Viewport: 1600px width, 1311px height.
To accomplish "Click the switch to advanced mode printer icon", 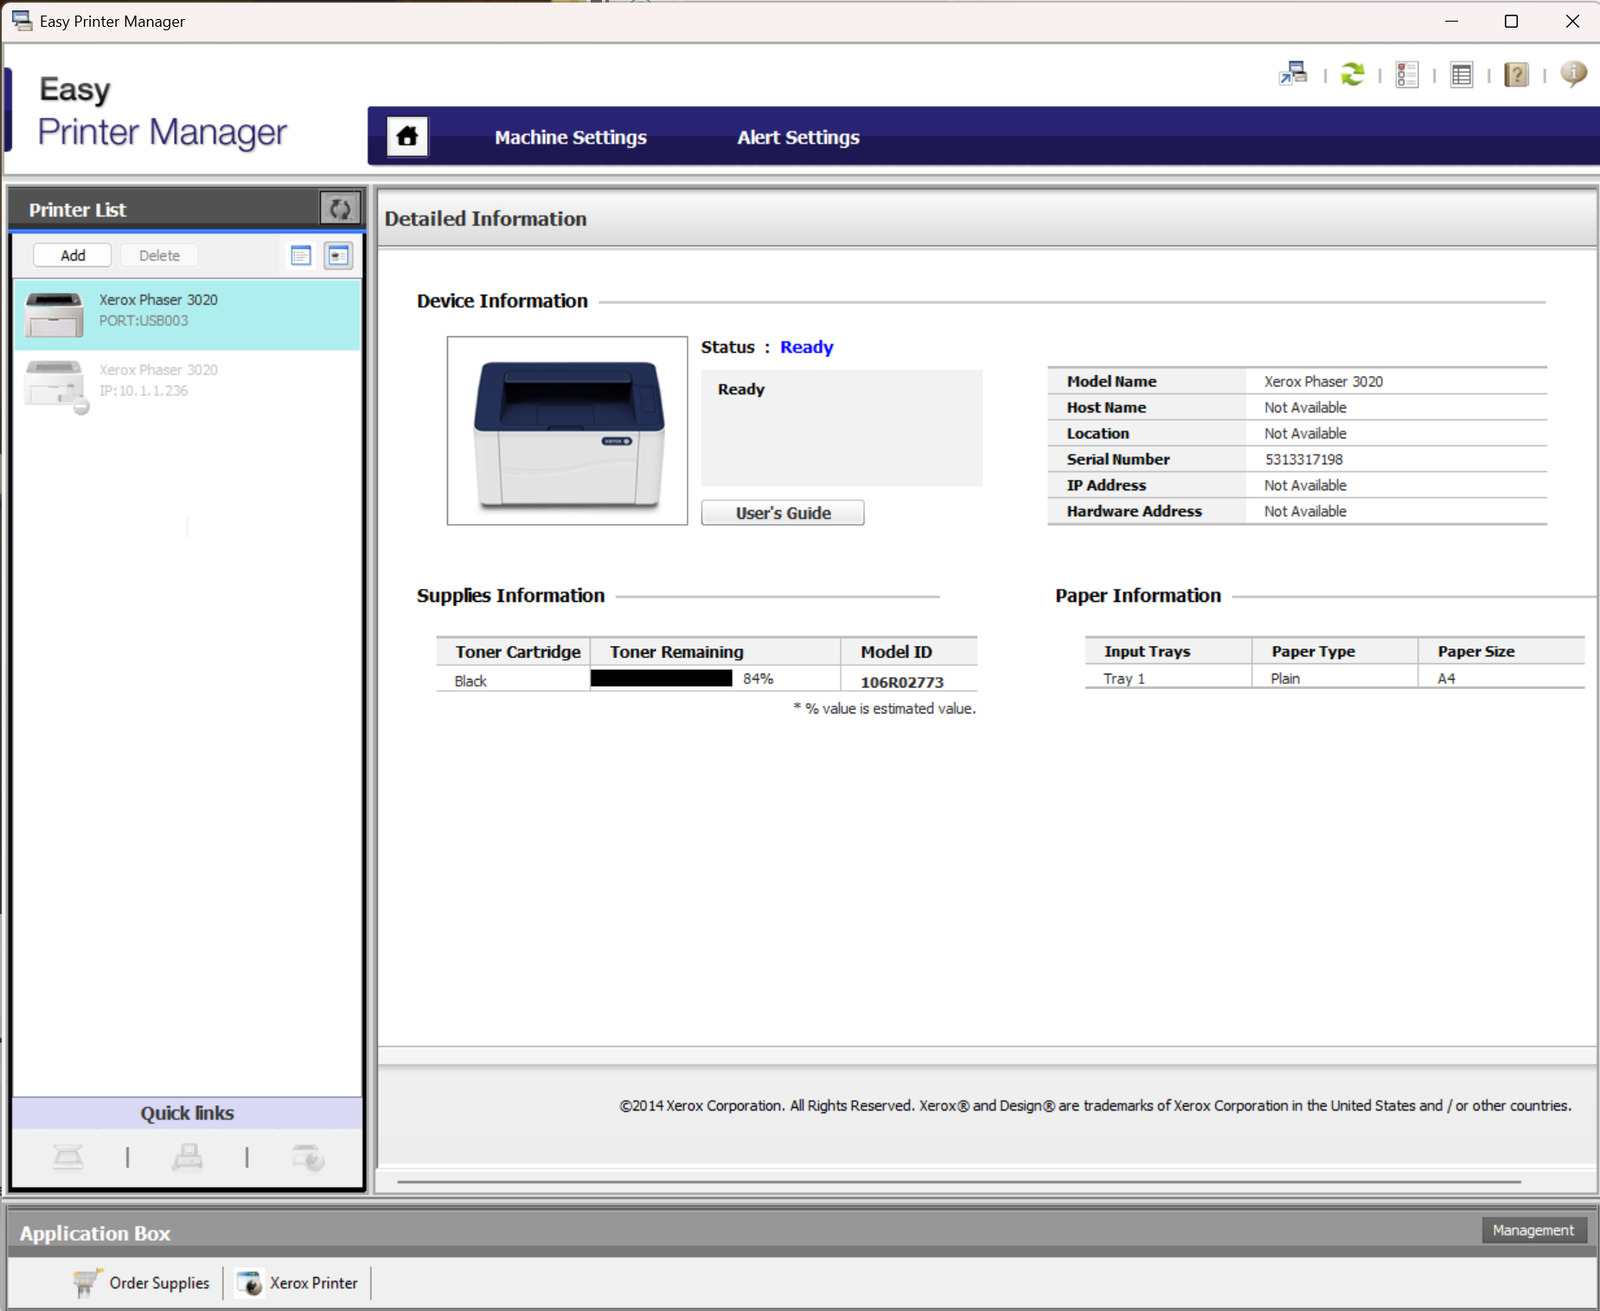I will 1293,73.
